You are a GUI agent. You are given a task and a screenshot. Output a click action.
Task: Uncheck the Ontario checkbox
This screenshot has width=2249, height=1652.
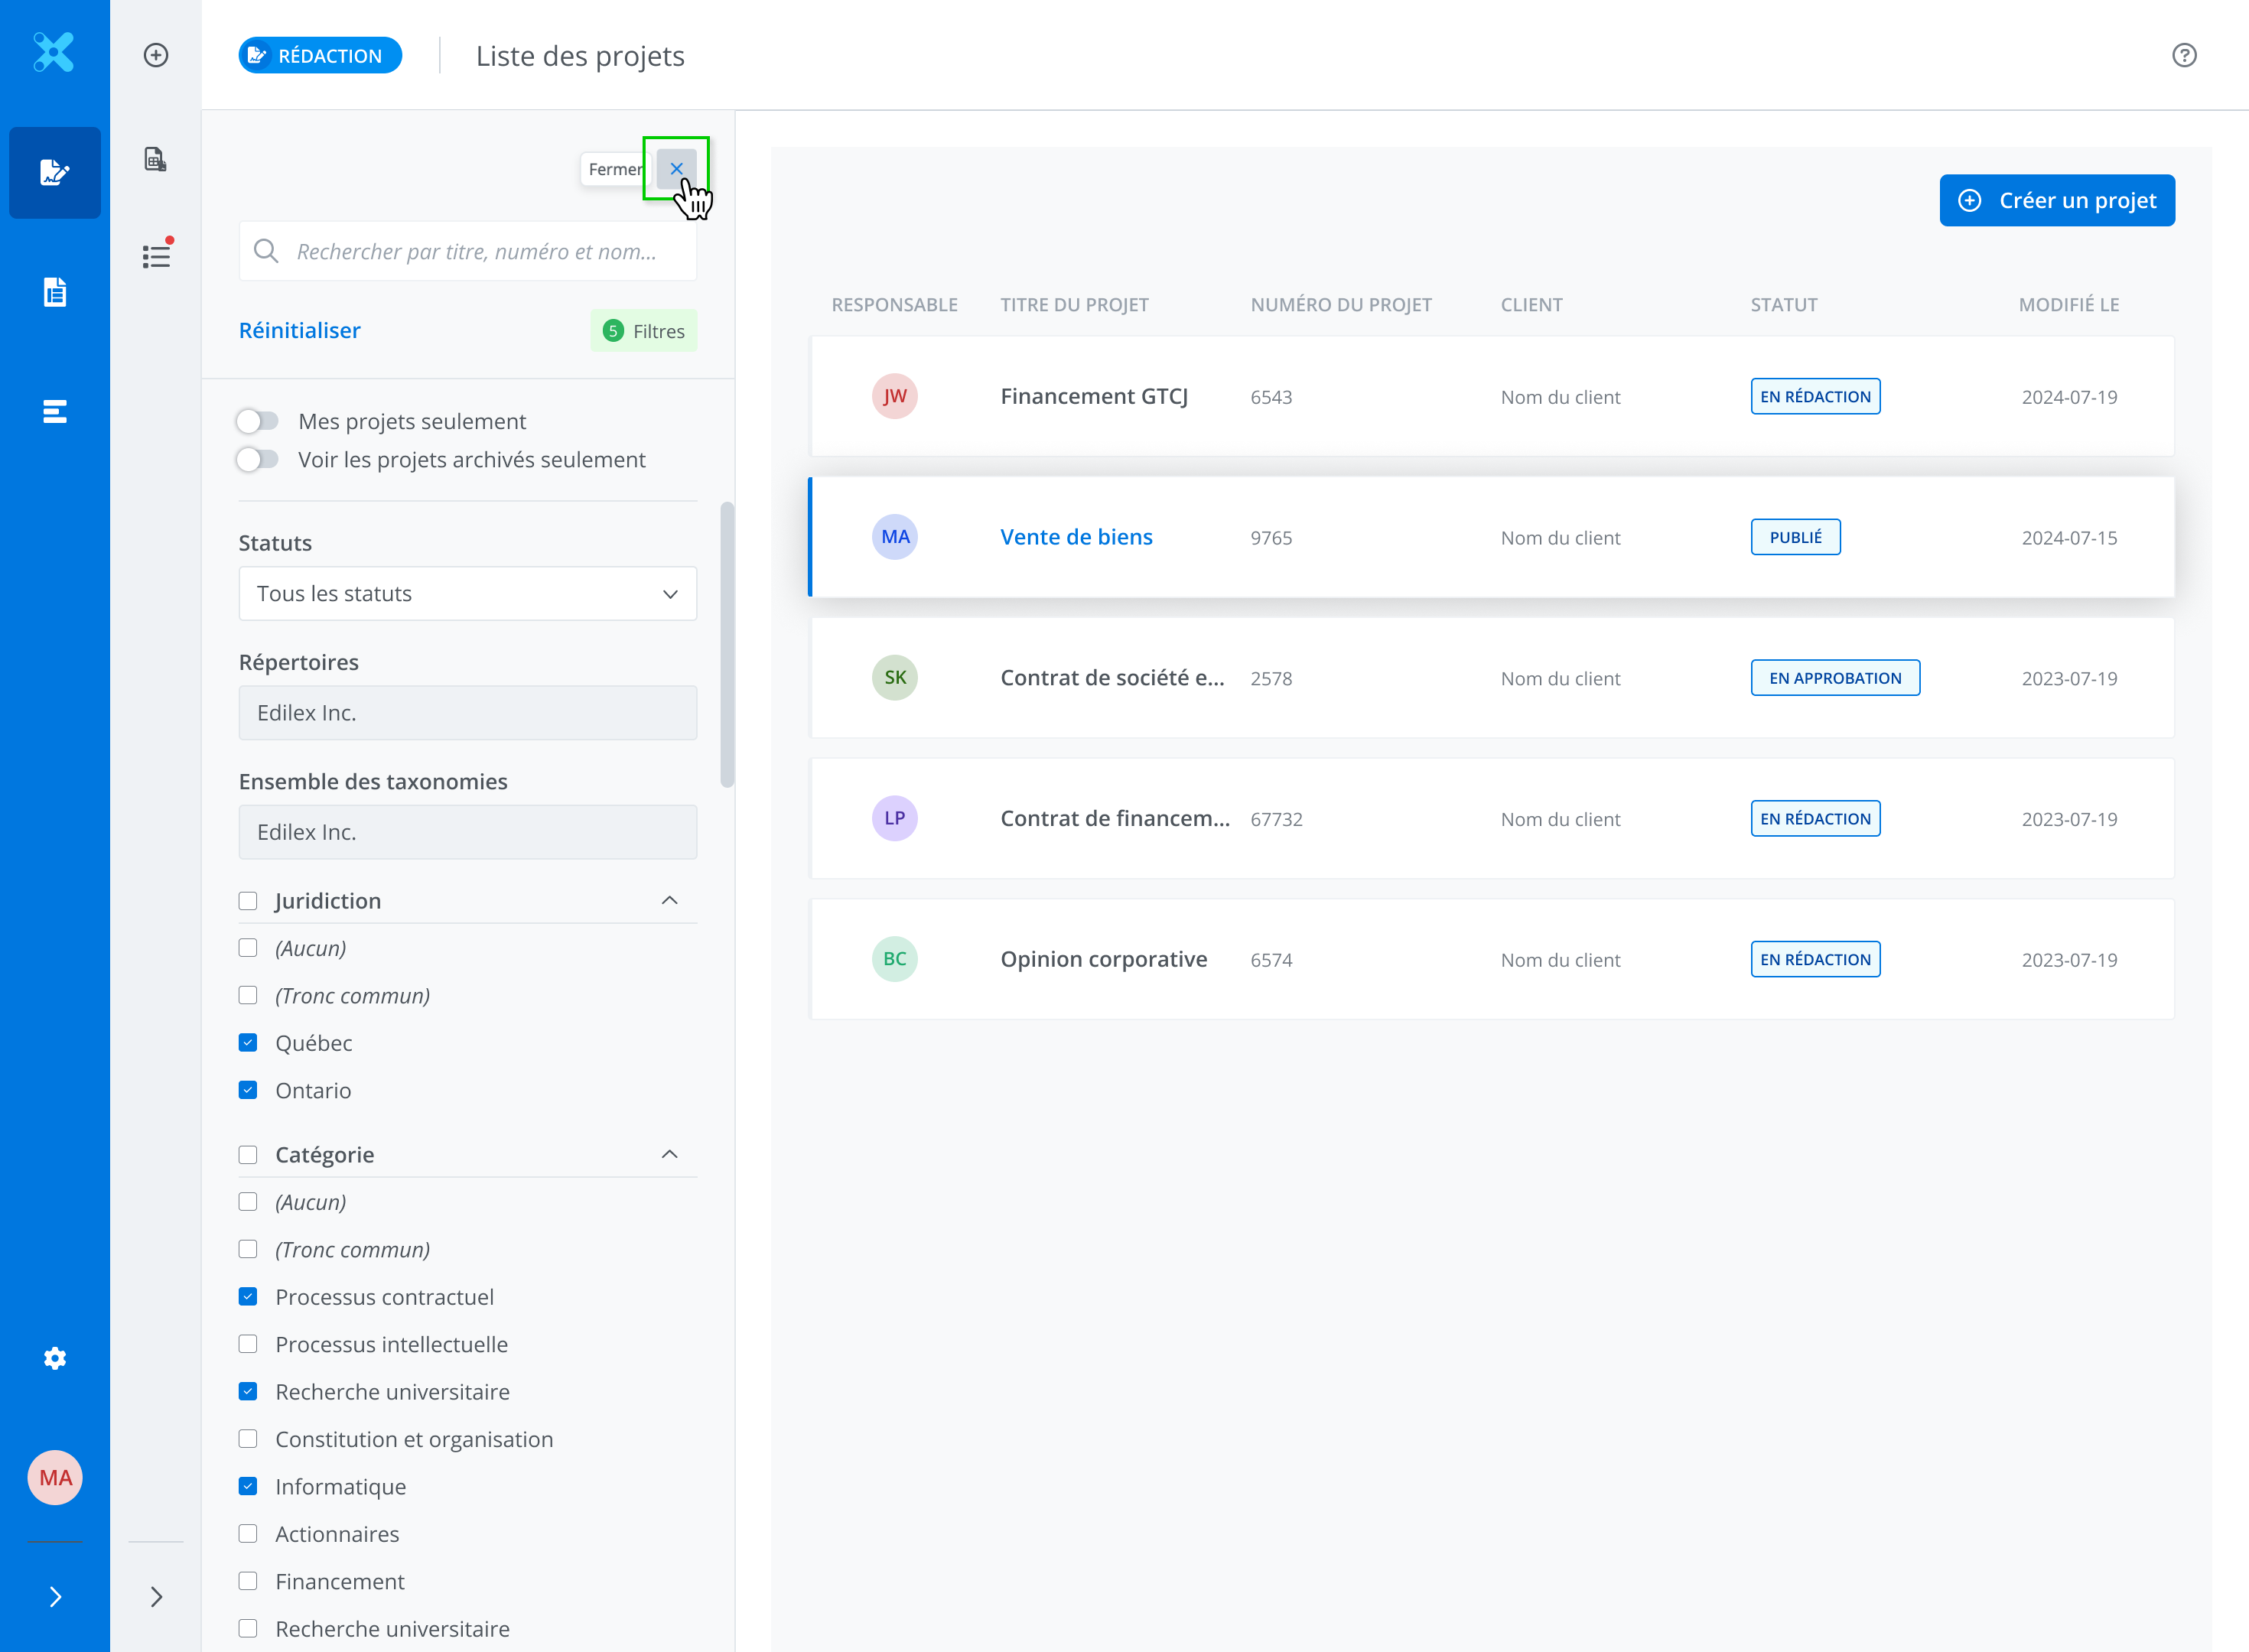(248, 1090)
